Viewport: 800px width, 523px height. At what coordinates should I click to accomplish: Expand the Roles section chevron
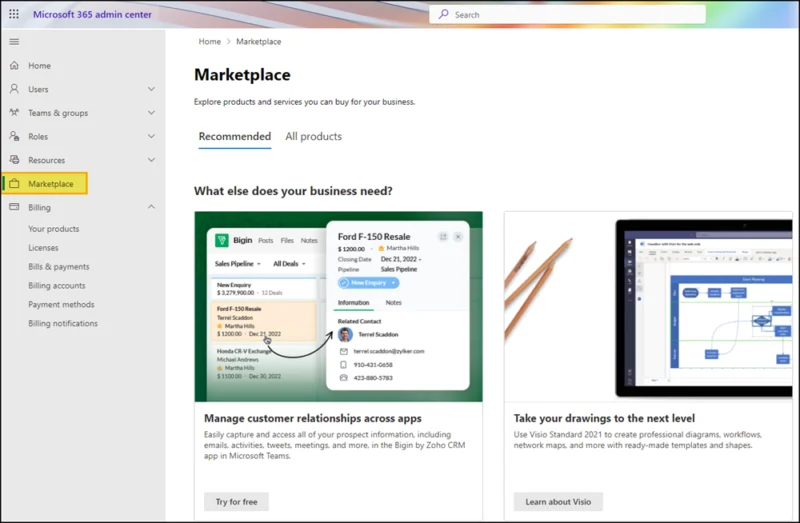(x=152, y=136)
